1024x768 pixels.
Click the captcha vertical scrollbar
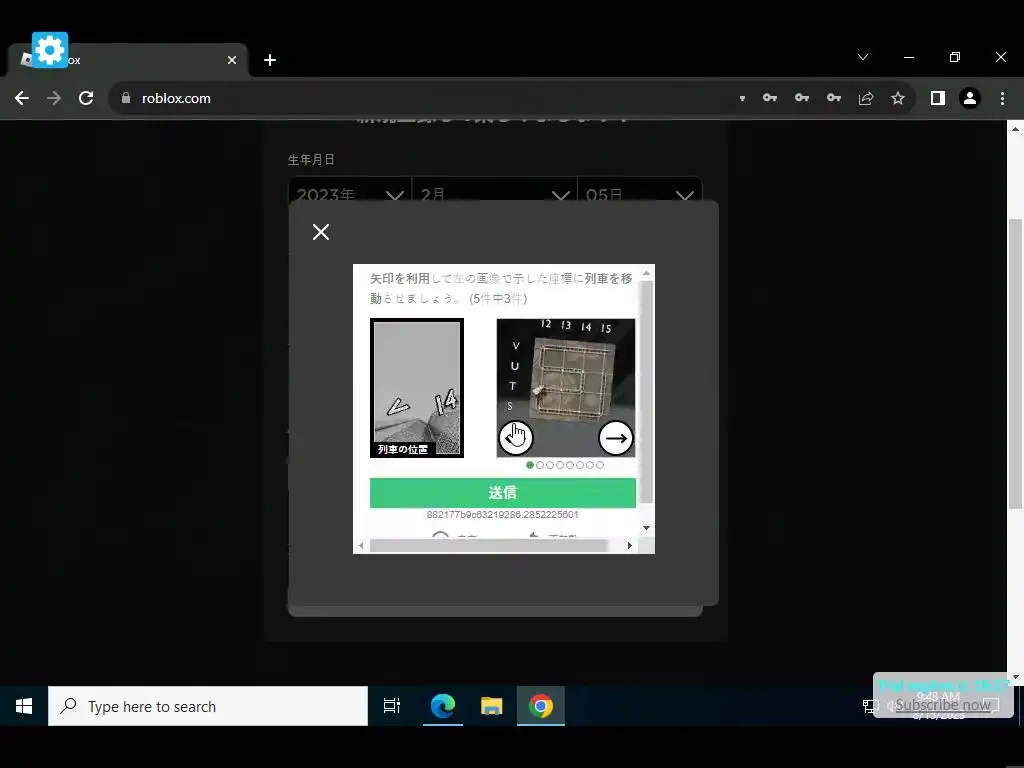(647, 392)
